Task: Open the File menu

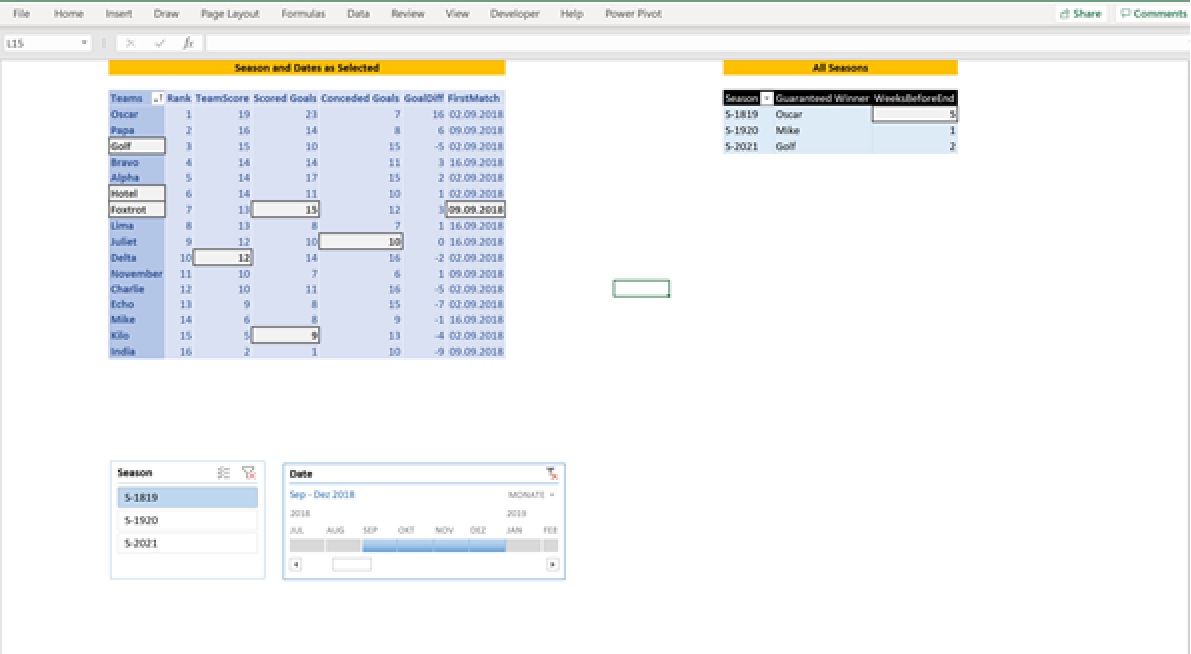Action: (21, 14)
